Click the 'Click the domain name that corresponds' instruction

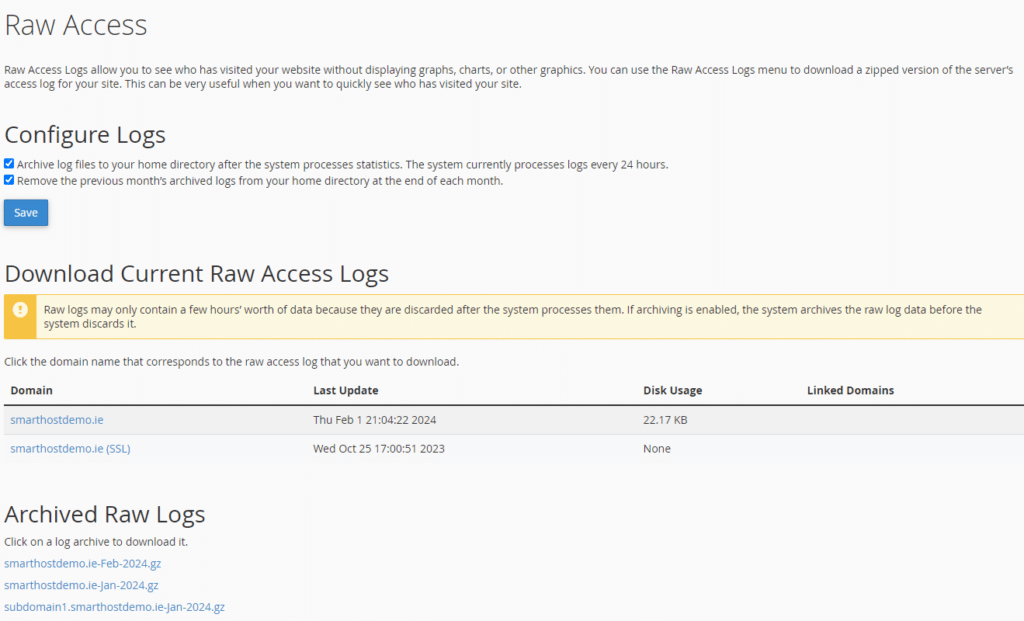point(232,362)
